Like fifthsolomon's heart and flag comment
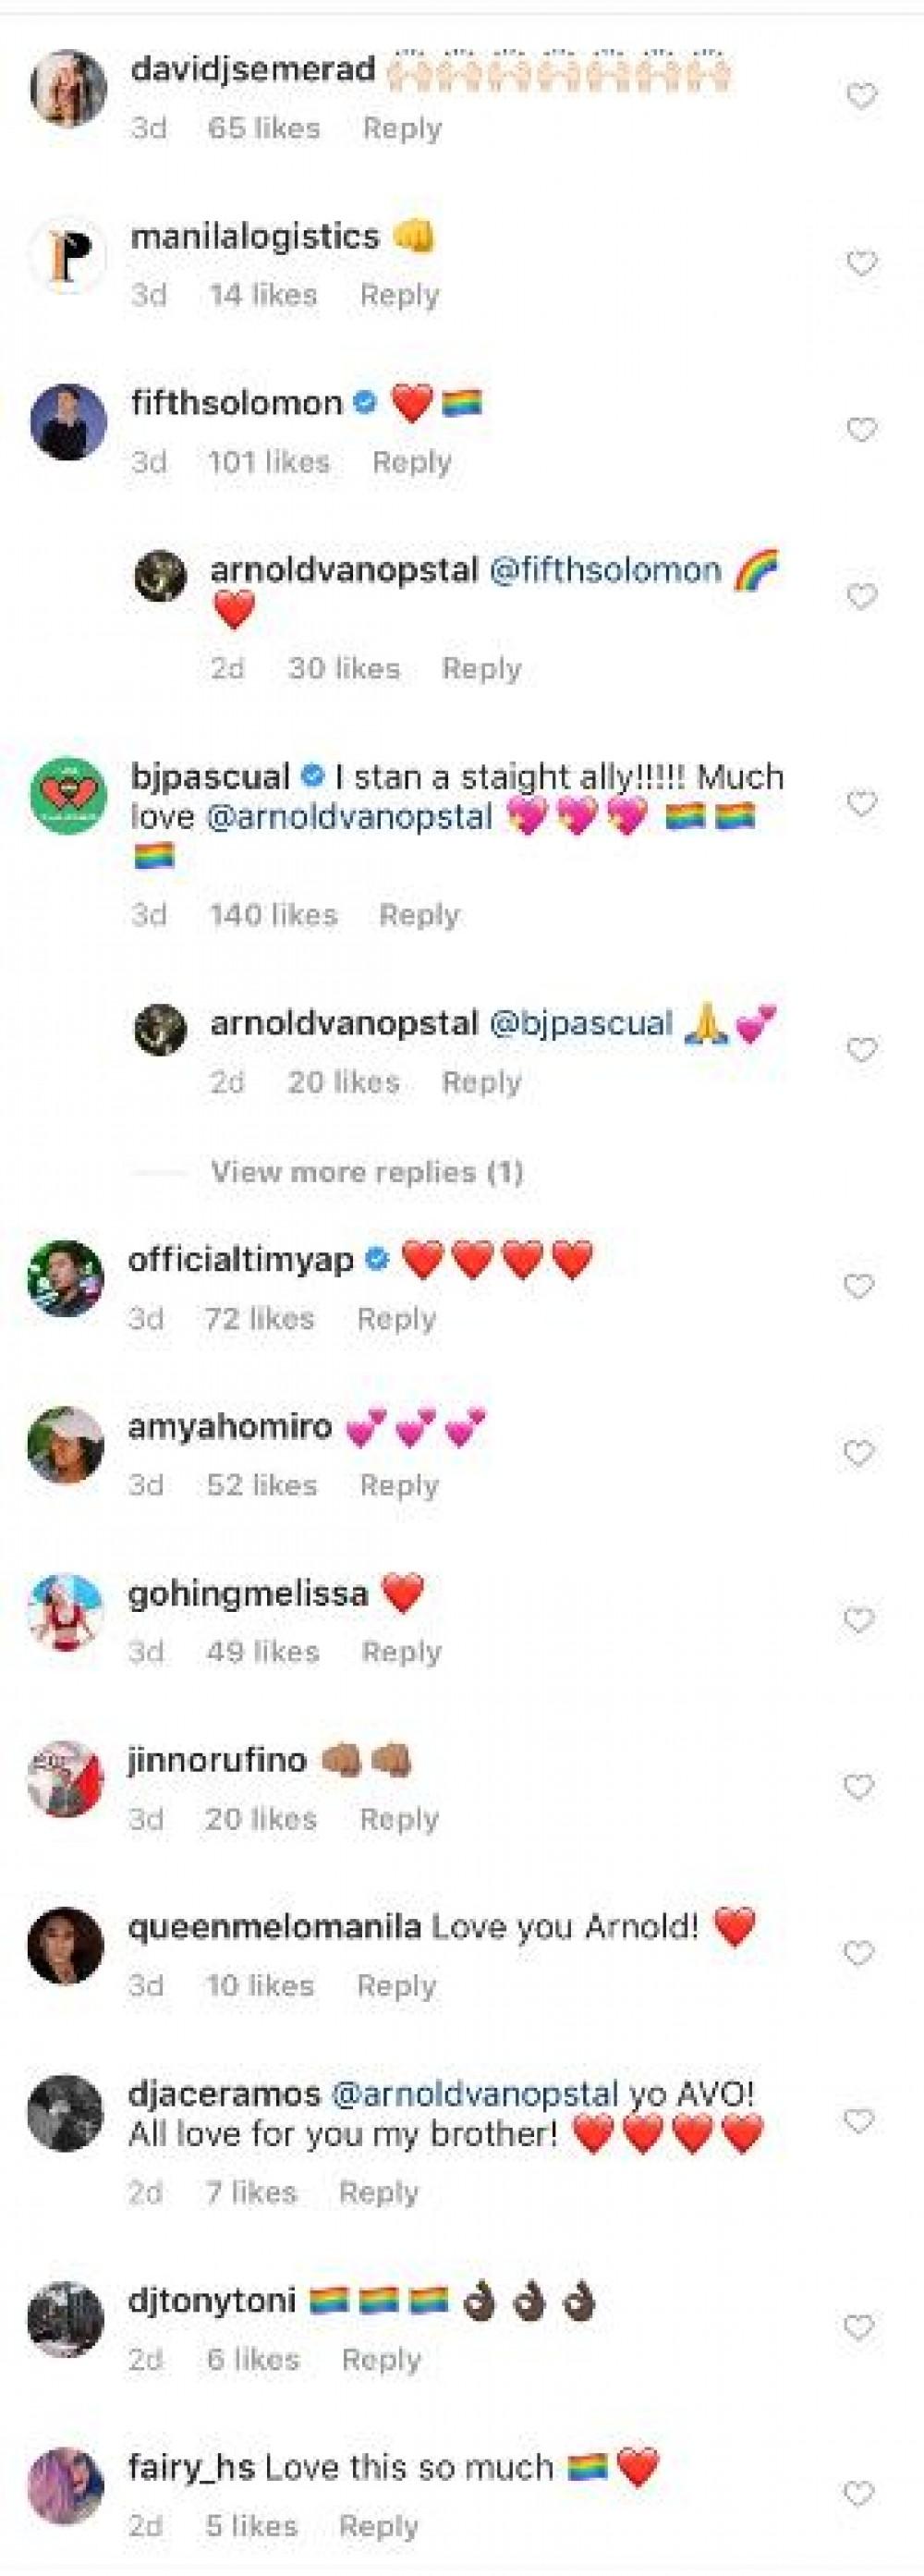The height and width of the screenshot is (2576, 924). pos(861,430)
